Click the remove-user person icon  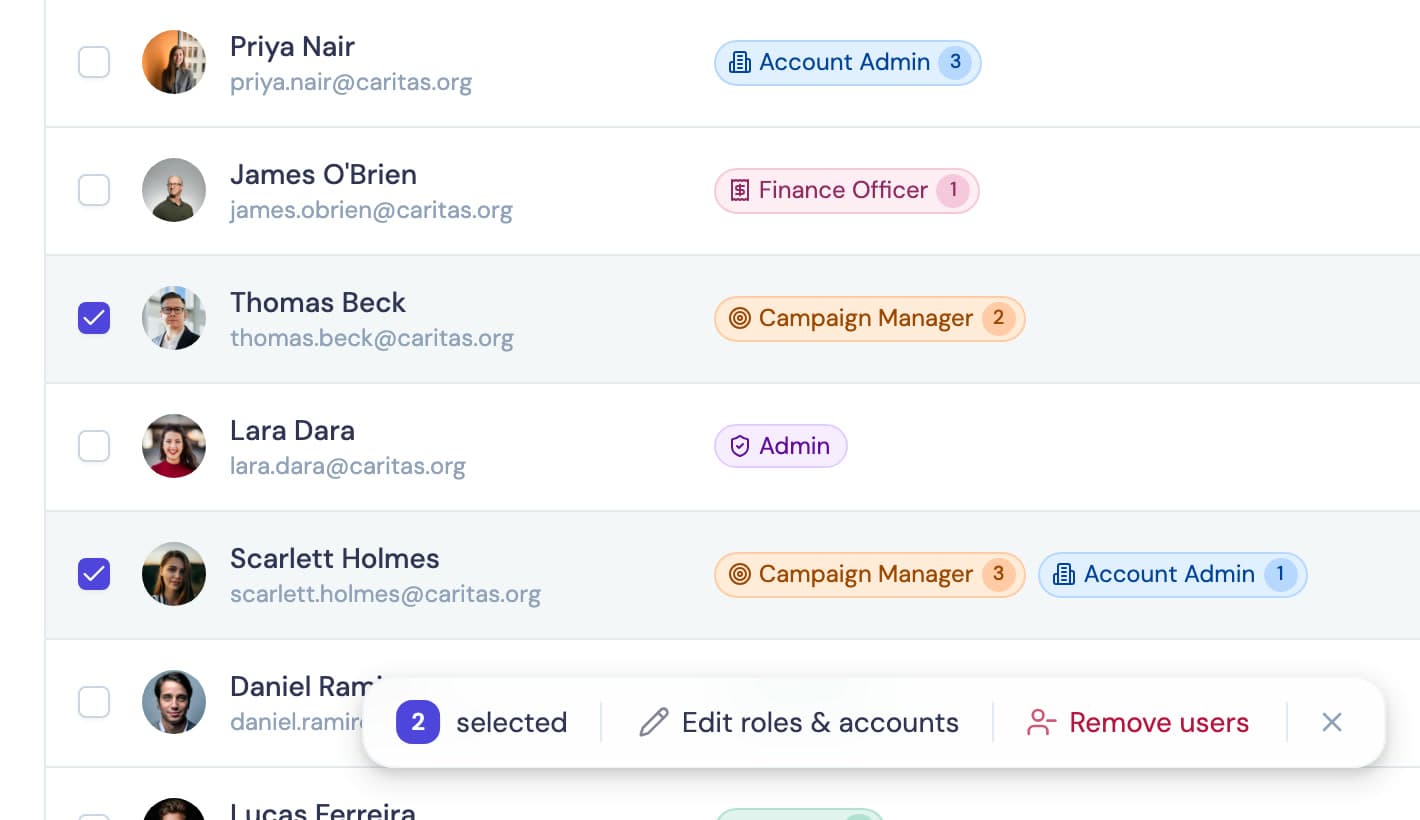1042,722
